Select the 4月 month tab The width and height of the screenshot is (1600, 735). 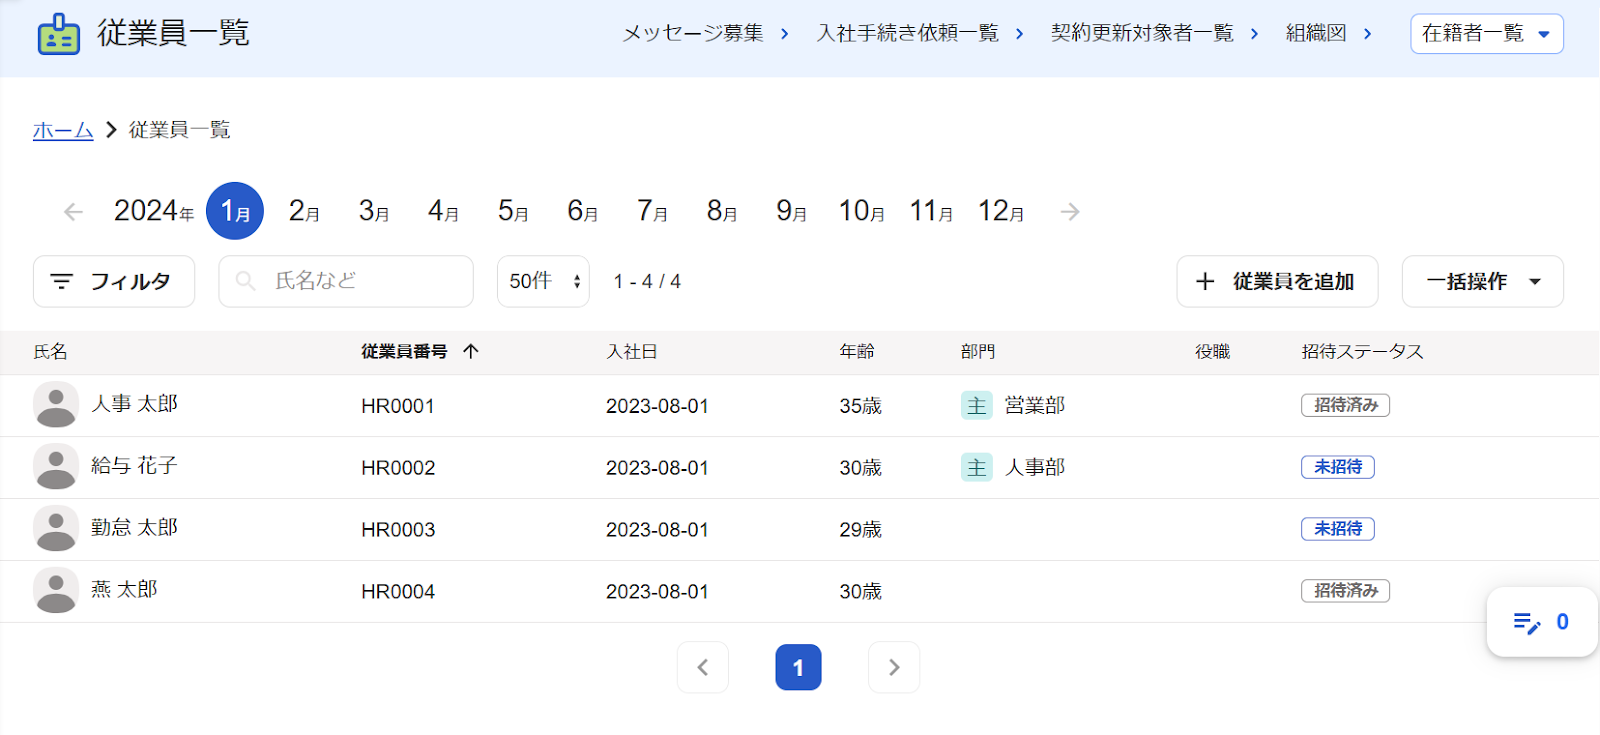pyautogui.click(x=443, y=211)
